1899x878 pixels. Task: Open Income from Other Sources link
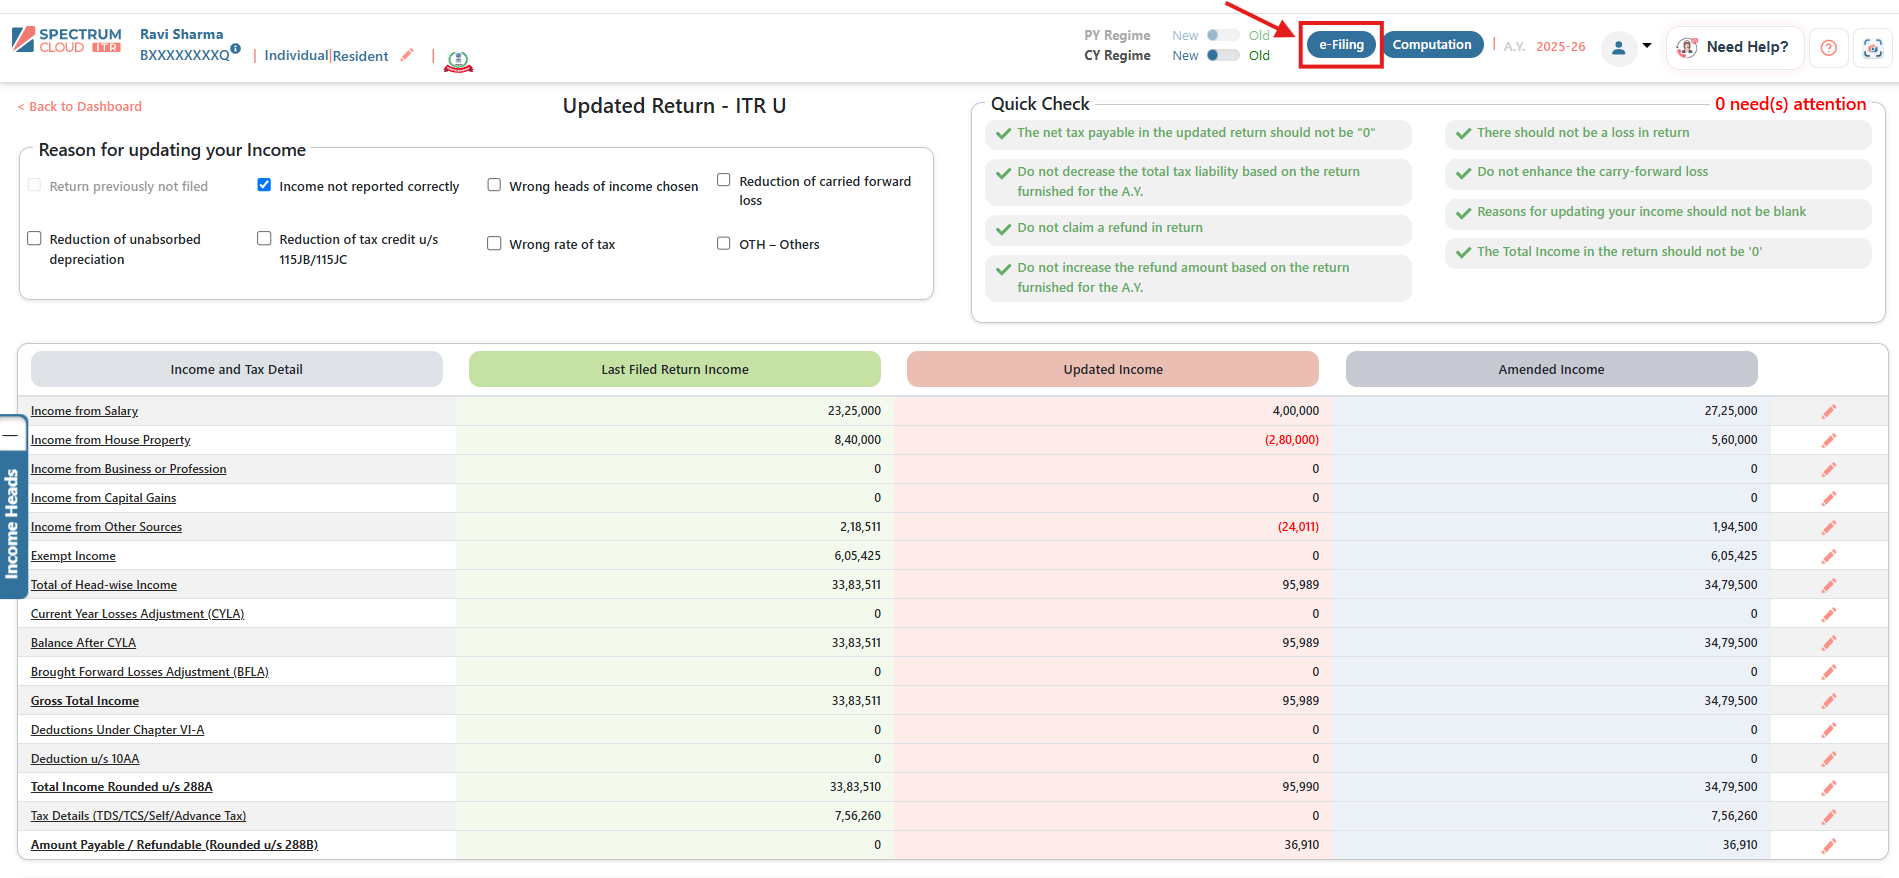click(x=106, y=527)
